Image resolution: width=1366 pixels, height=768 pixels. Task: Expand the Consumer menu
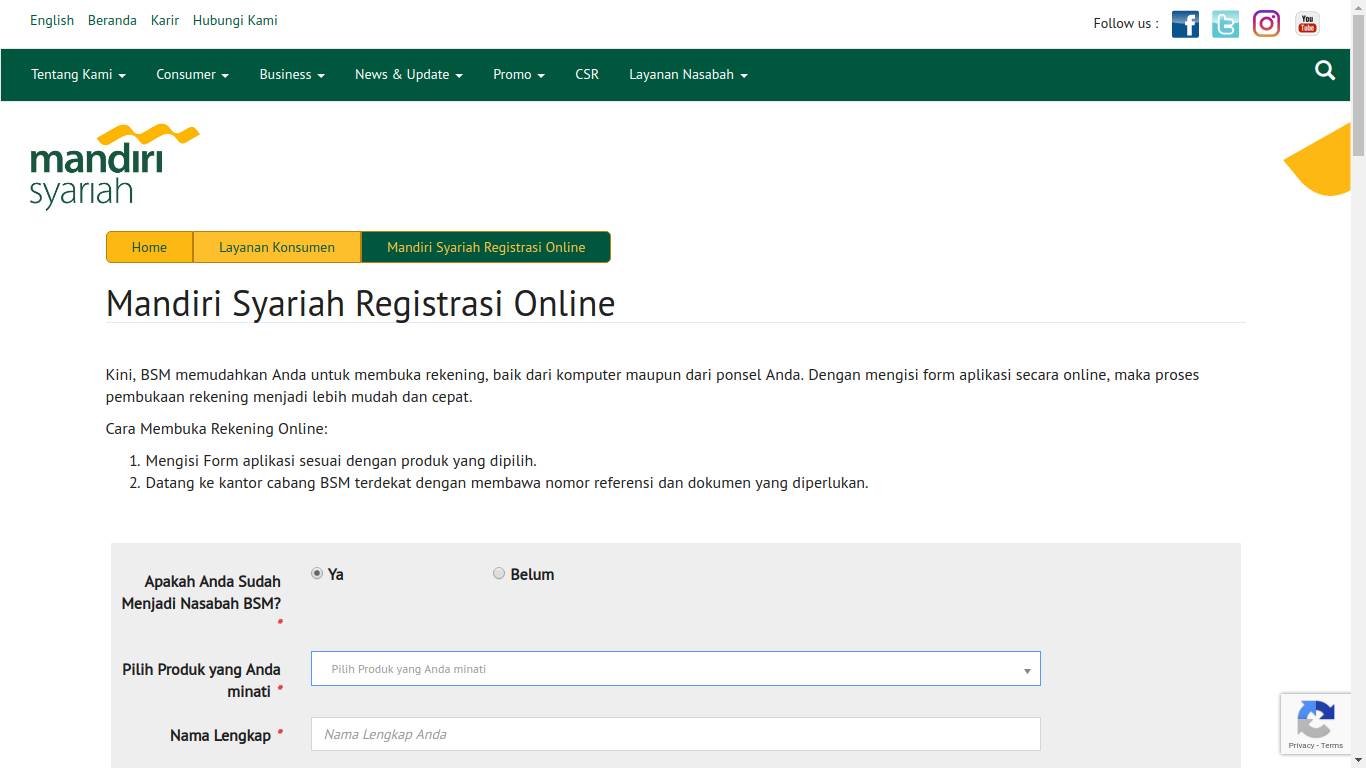(x=192, y=75)
